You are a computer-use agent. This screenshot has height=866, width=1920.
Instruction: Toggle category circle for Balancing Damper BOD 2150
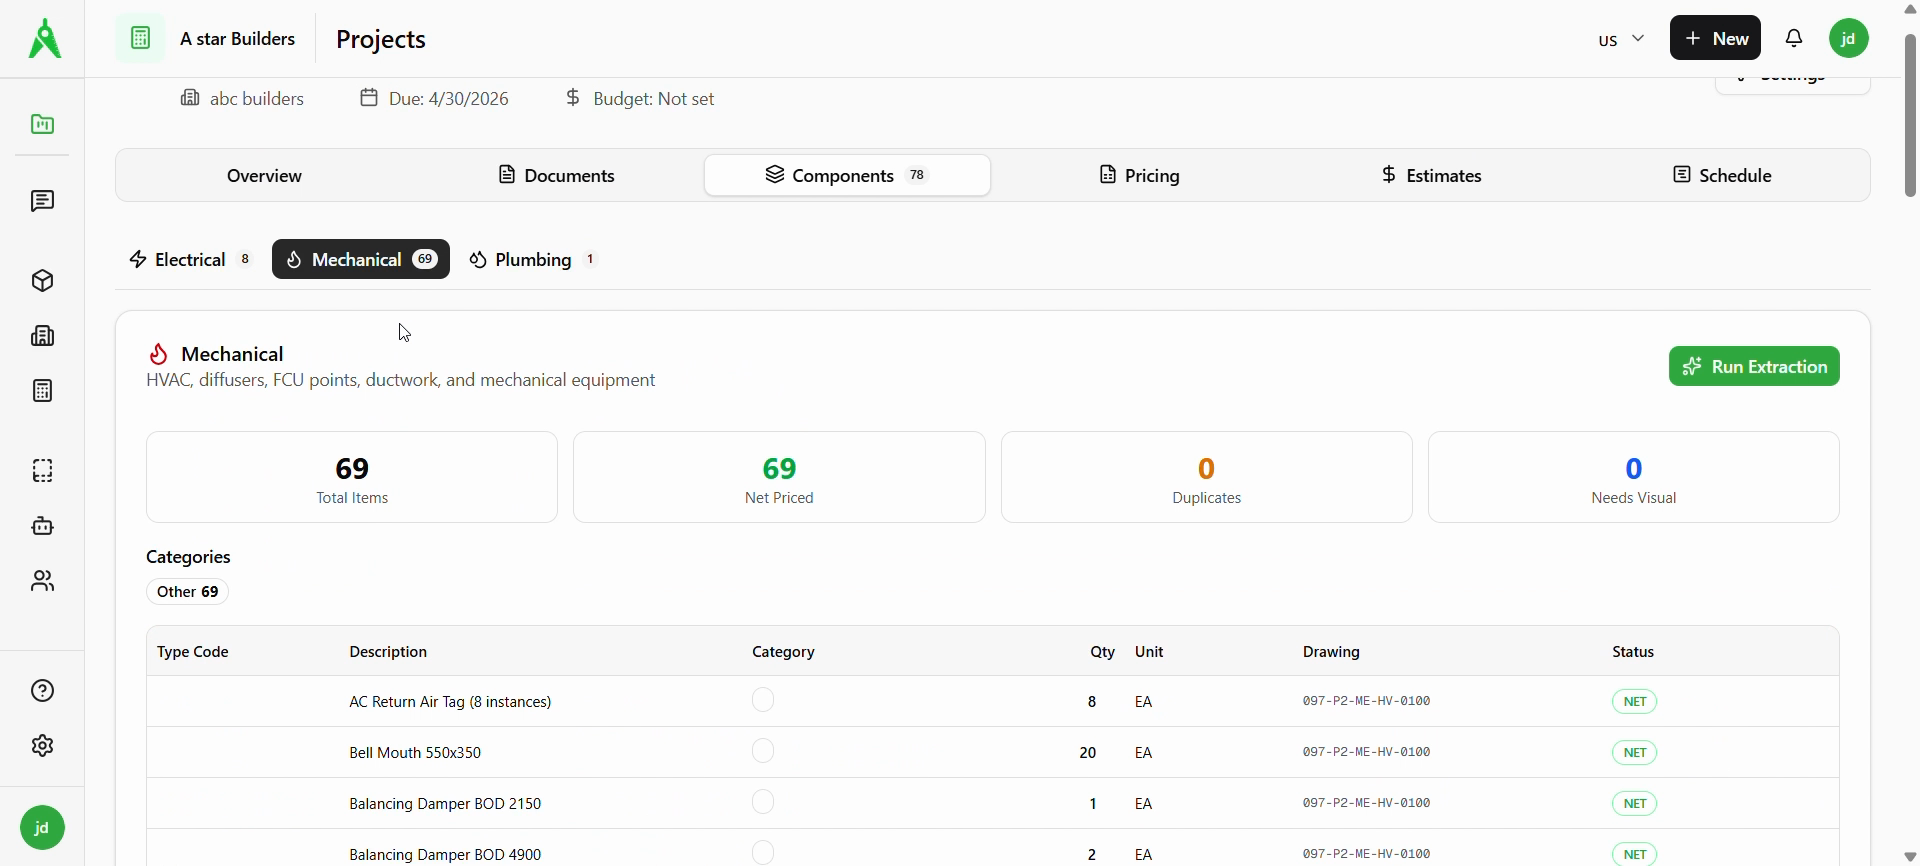763,802
